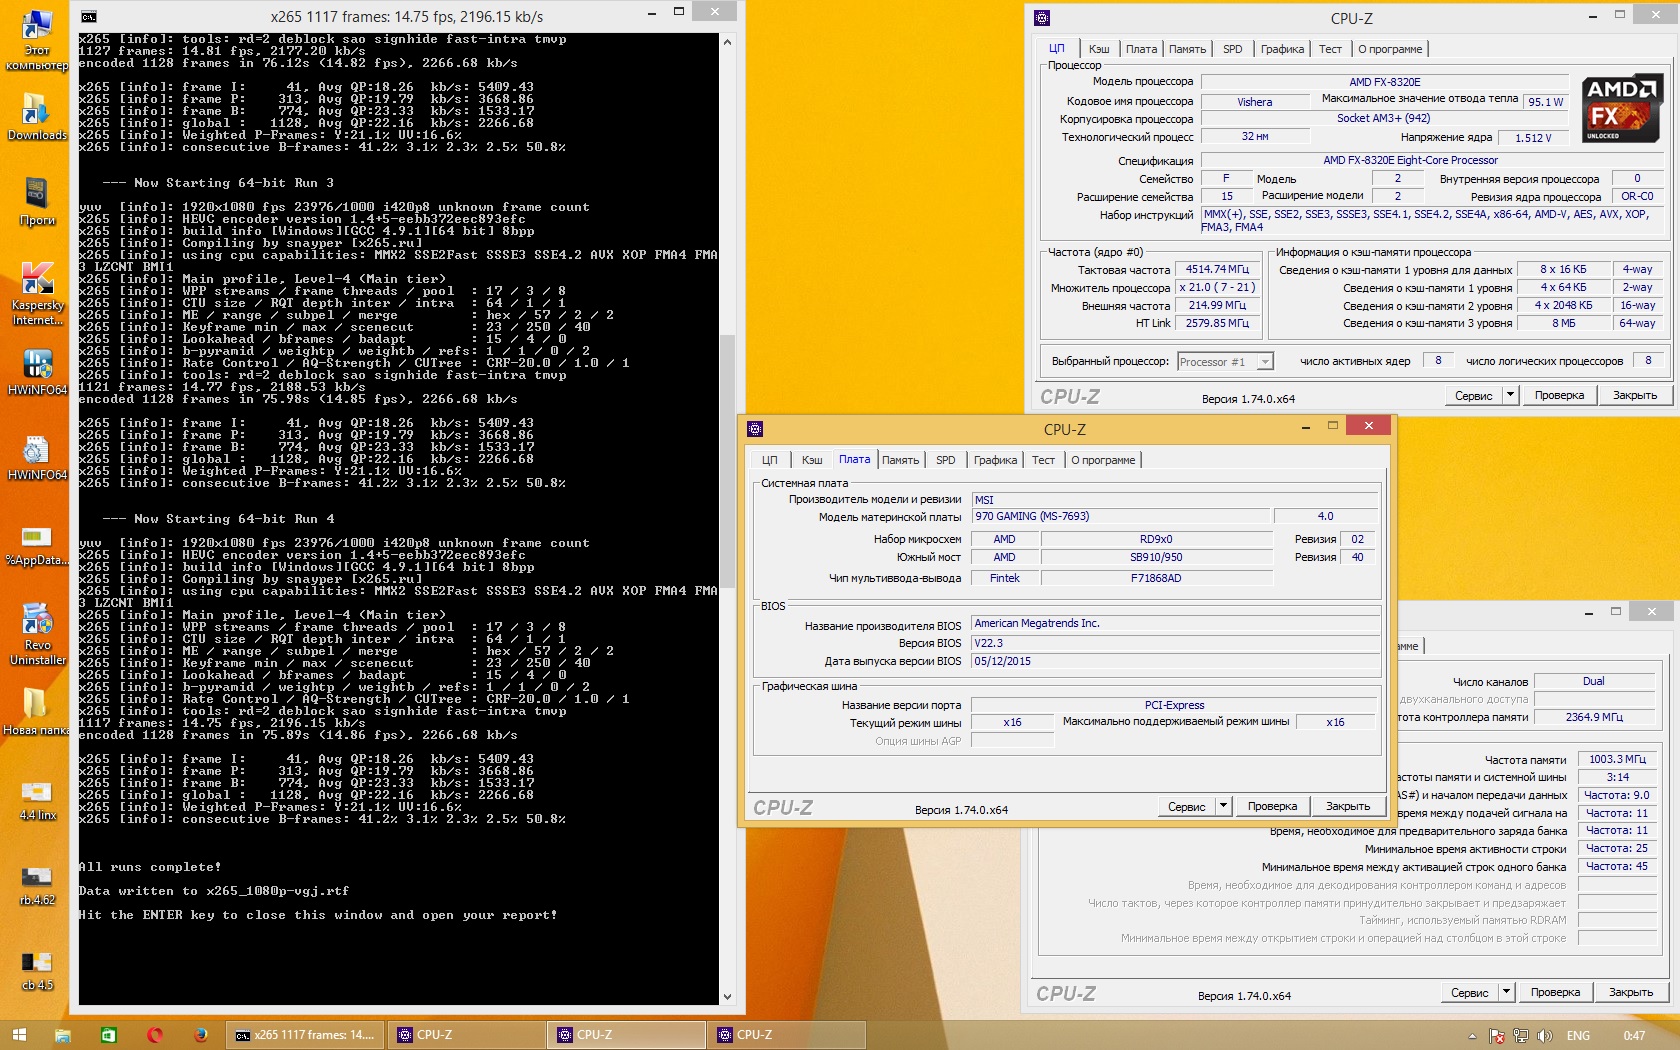Select the cb 4.5 desktop icon

[37, 970]
